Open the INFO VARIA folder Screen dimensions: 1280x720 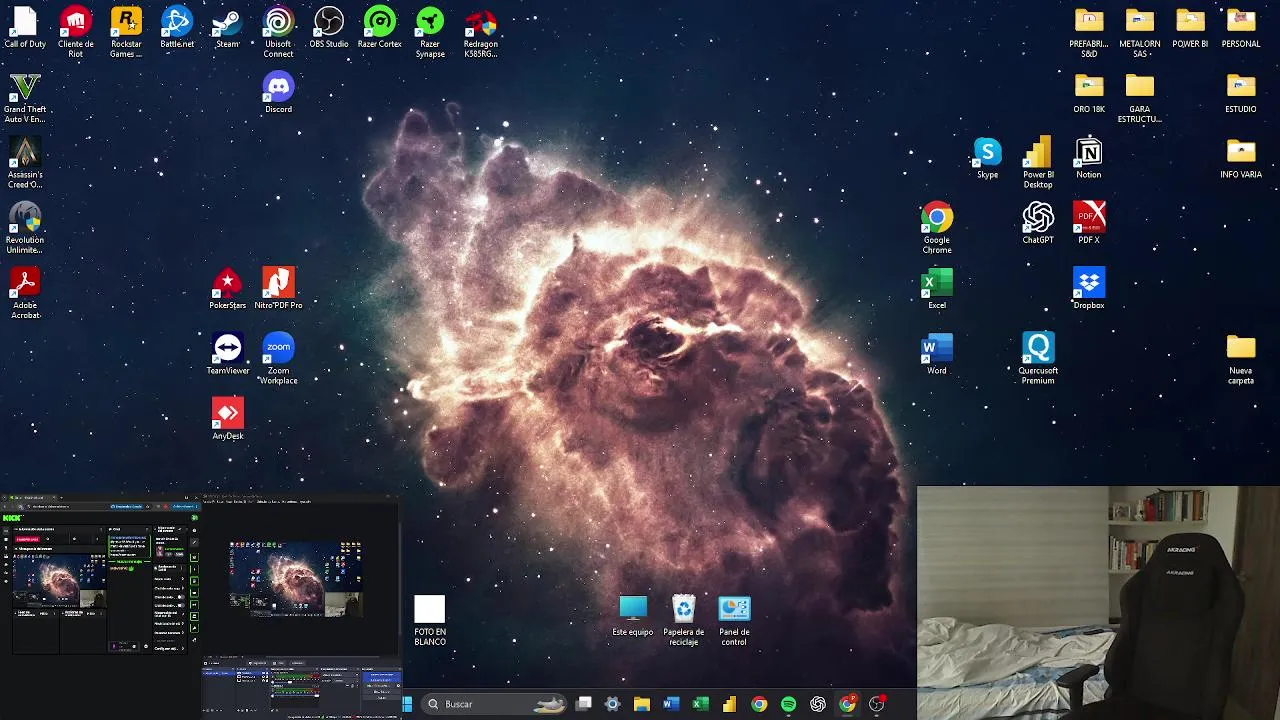point(1241,158)
